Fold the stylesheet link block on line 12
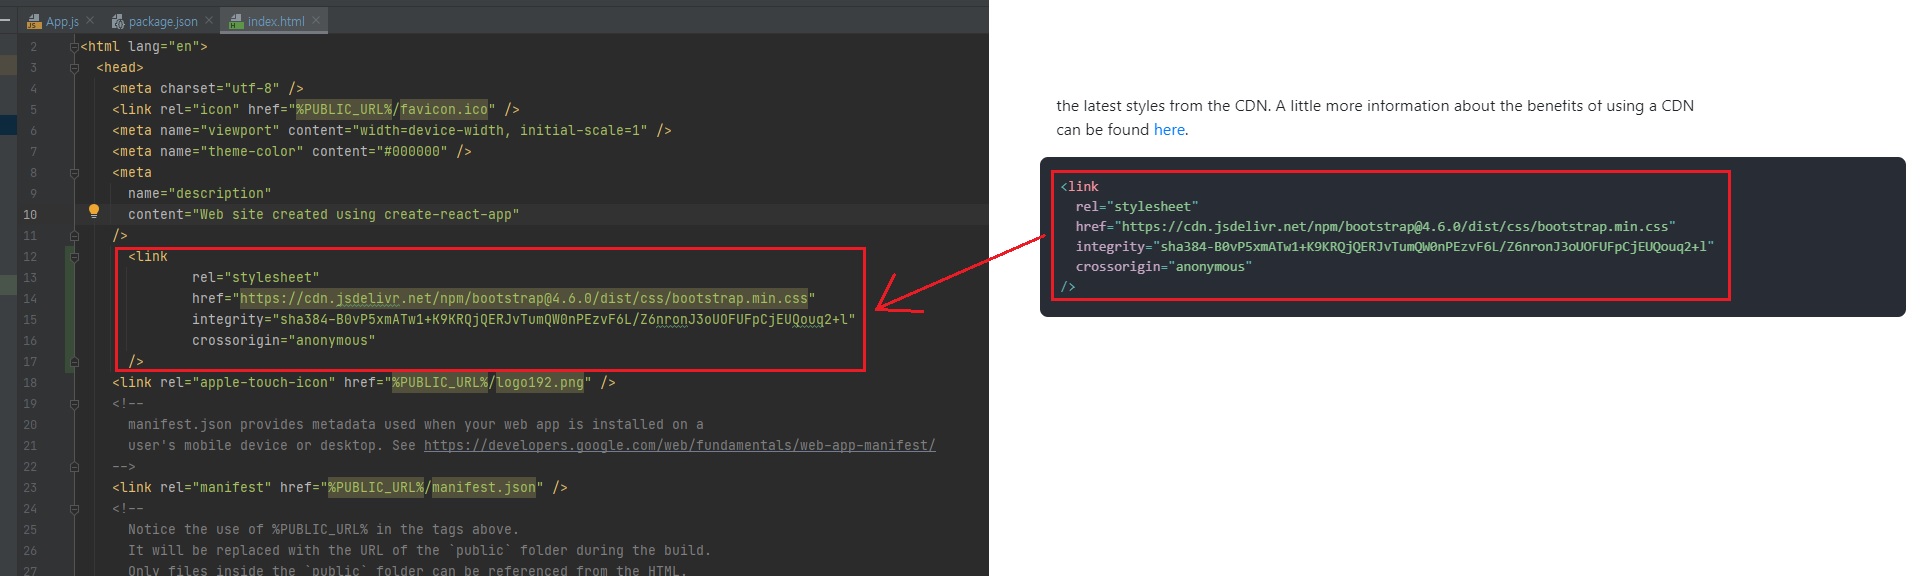The height and width of the screenshot is (576, 1920). [74, 256]
